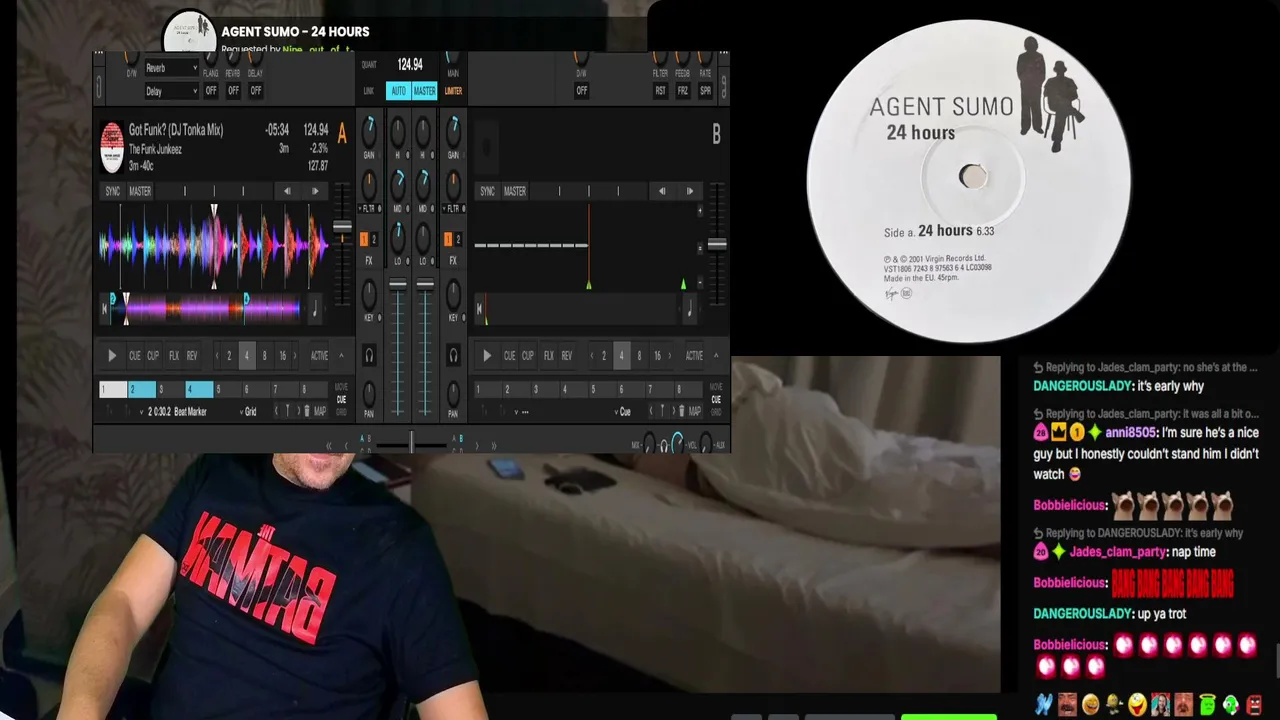Screen dimensions: 1280x720
Task: Increase Deck A loop size with right arrow
Action: click(x=297, y=356)
